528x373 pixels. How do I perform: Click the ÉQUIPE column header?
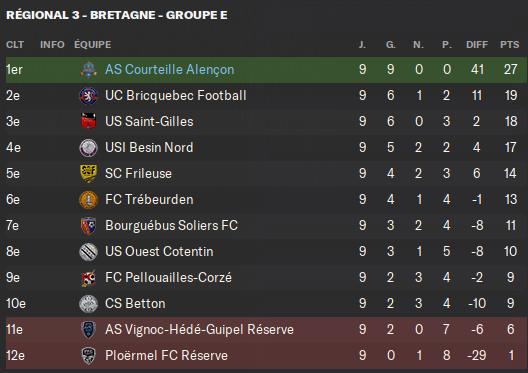(x=93, y=44)
